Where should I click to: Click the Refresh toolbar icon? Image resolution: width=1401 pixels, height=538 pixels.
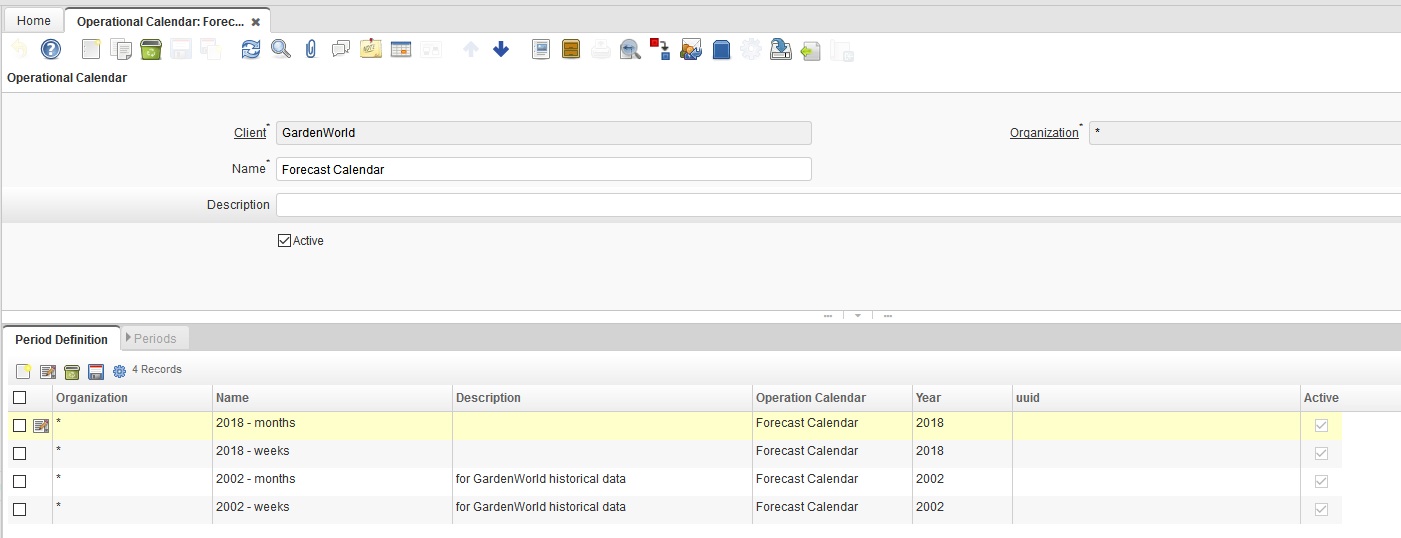coord(251,49)
